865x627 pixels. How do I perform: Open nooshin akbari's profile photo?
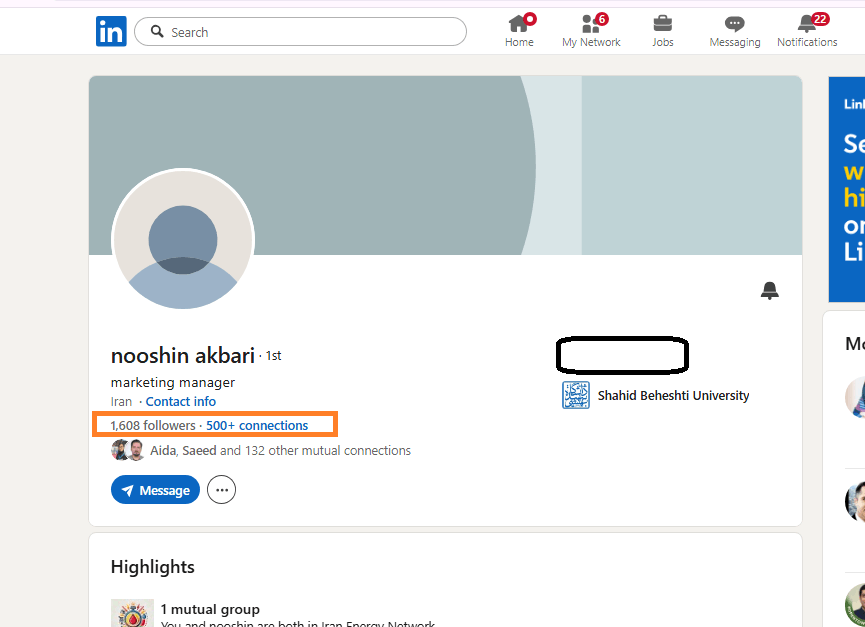[183, 240]
